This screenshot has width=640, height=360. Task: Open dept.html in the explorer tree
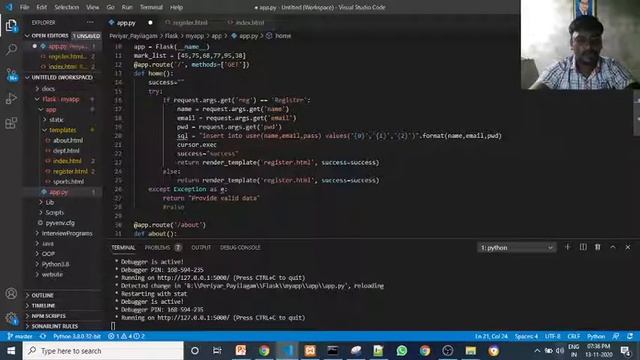66,151
